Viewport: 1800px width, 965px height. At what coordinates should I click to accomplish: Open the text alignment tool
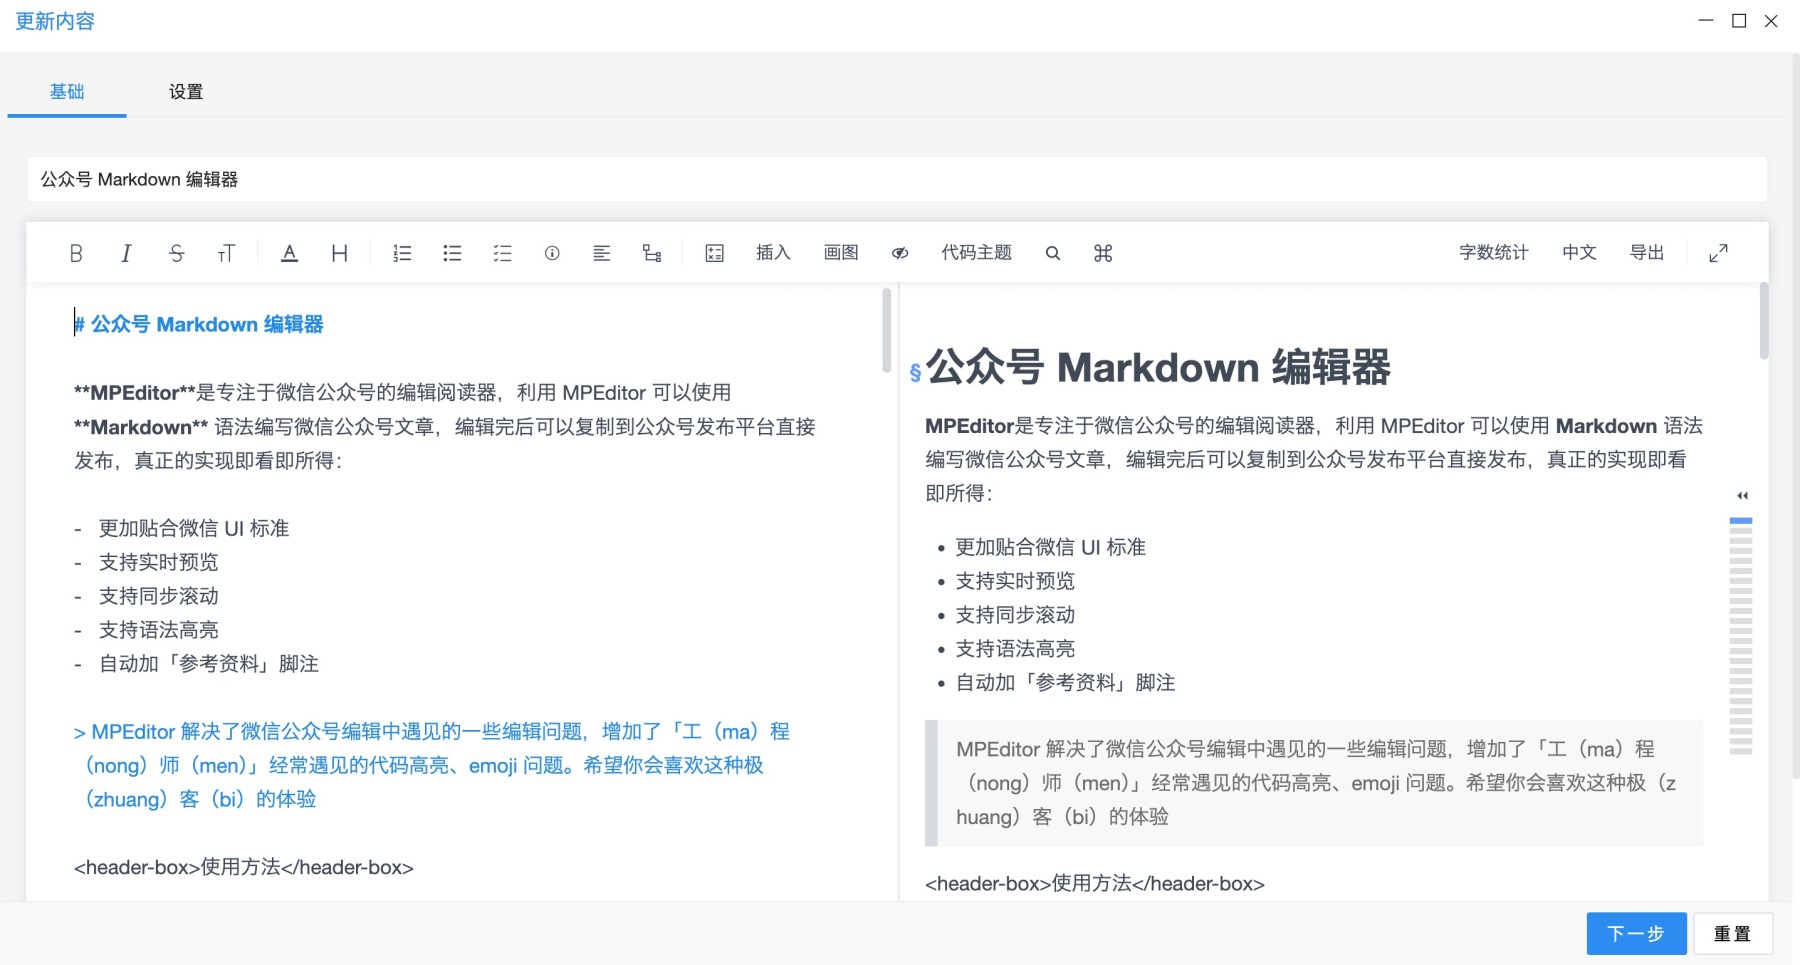click(x=601, y=253)
